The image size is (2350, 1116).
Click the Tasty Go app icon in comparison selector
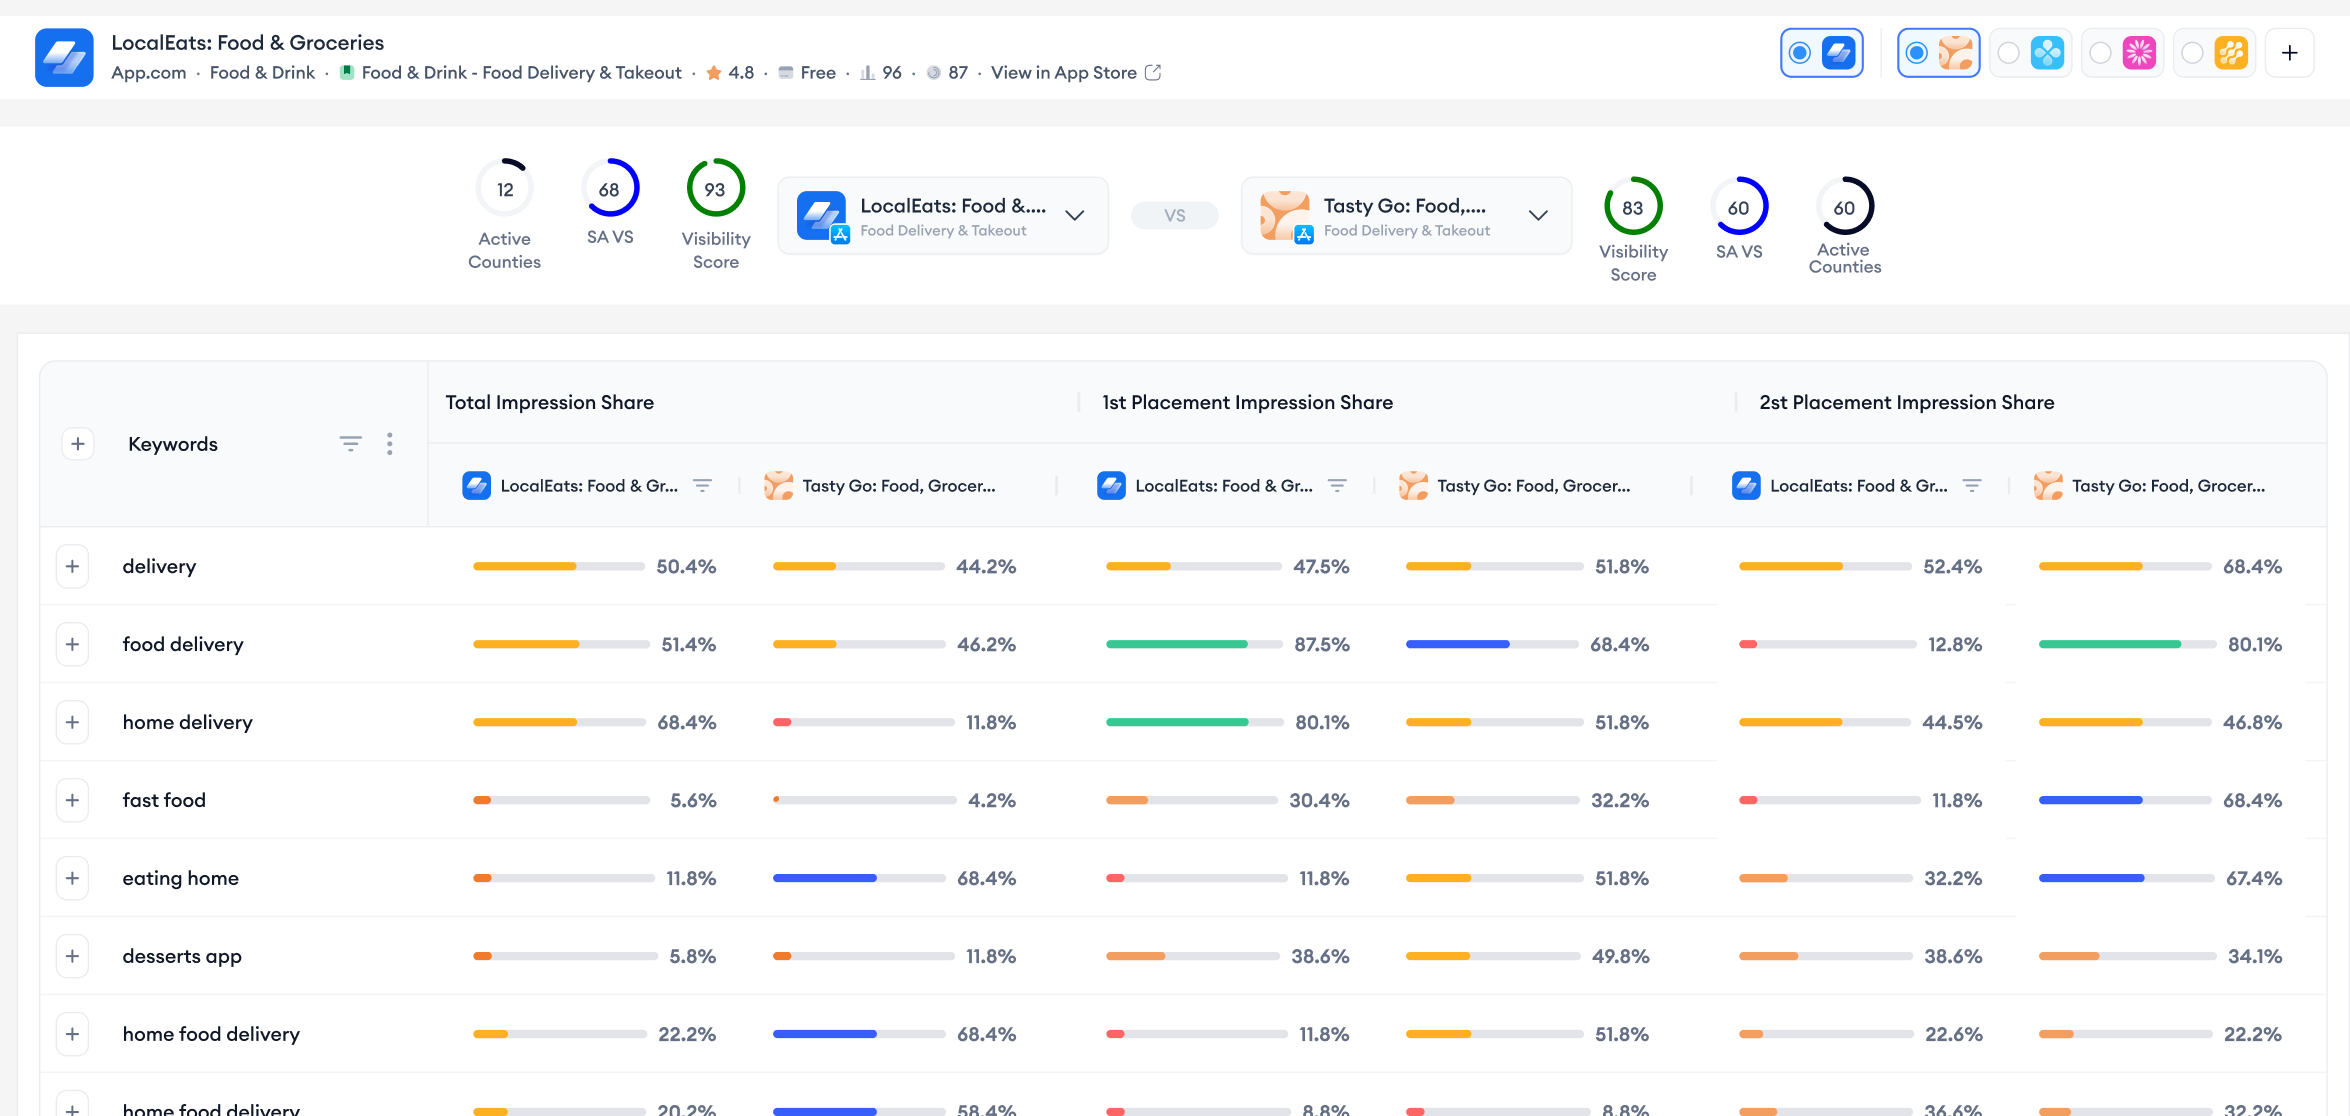click(1285, 216)
